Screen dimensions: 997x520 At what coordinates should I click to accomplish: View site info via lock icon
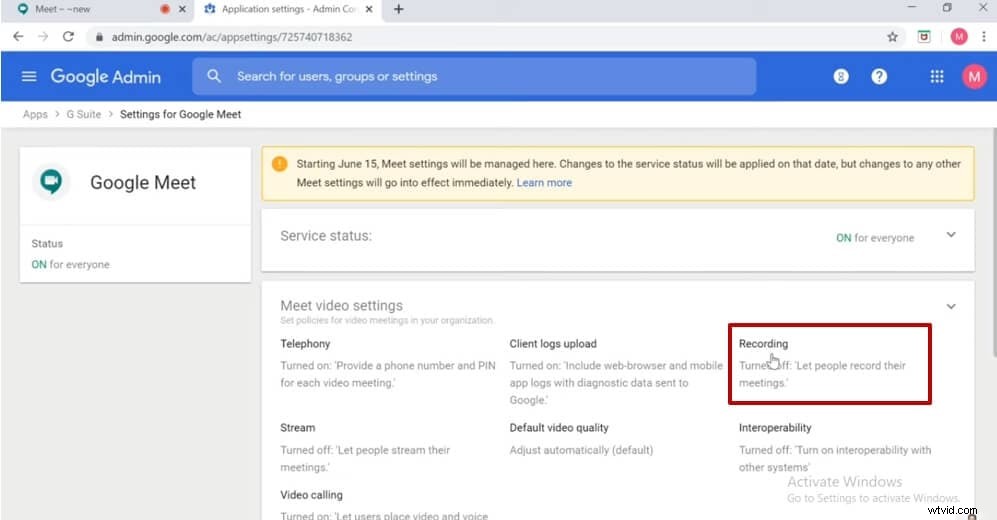(x=99, y=37)
